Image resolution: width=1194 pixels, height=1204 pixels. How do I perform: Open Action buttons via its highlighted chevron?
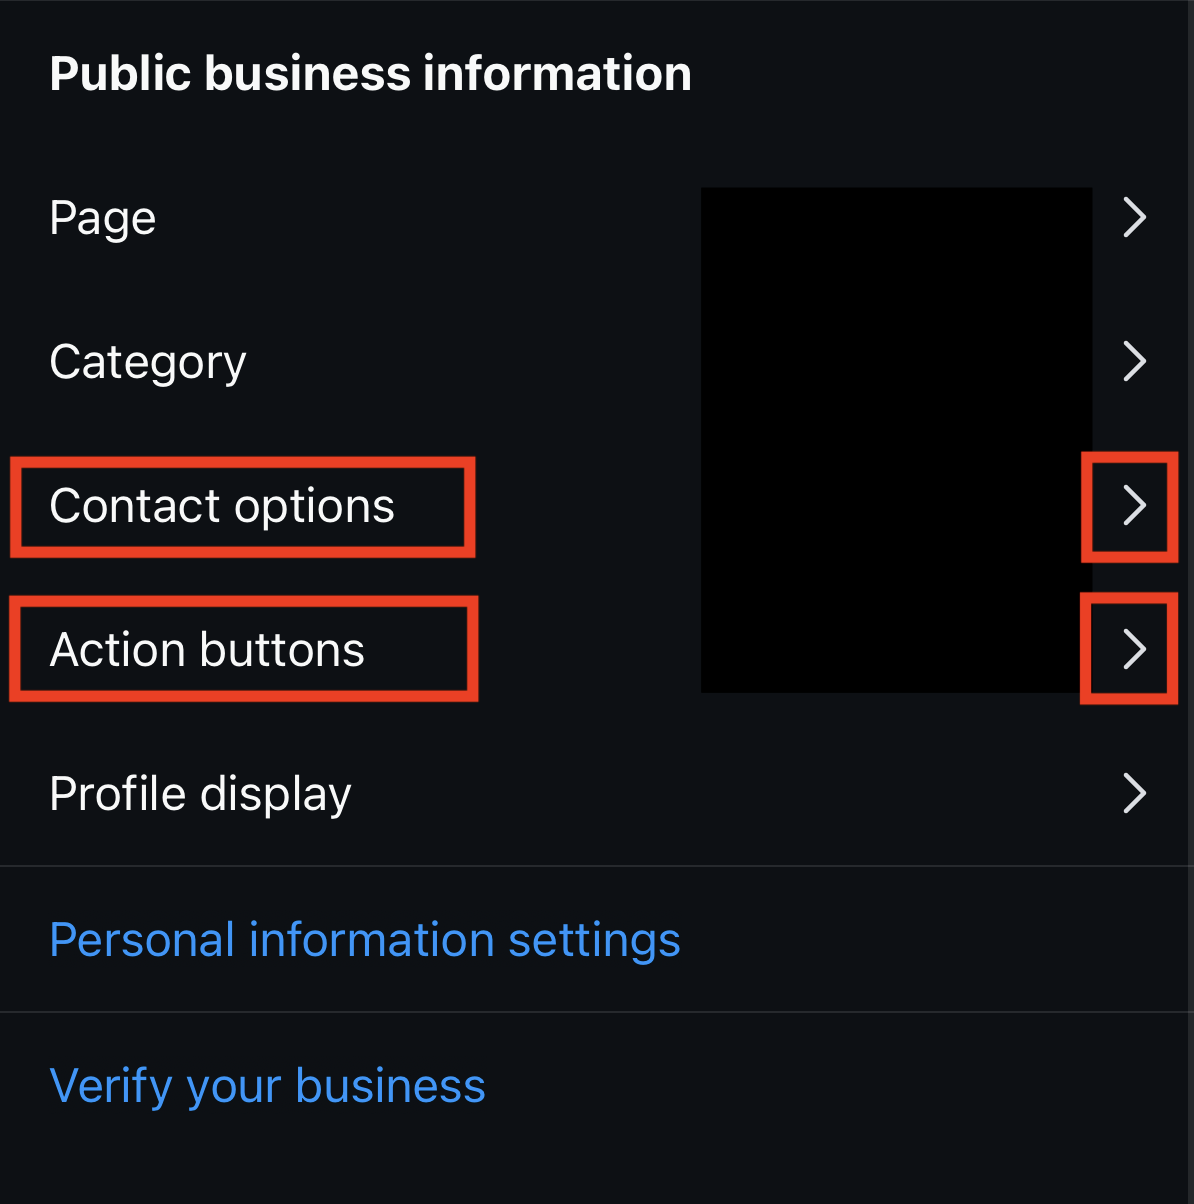[x=1134, y=649]
